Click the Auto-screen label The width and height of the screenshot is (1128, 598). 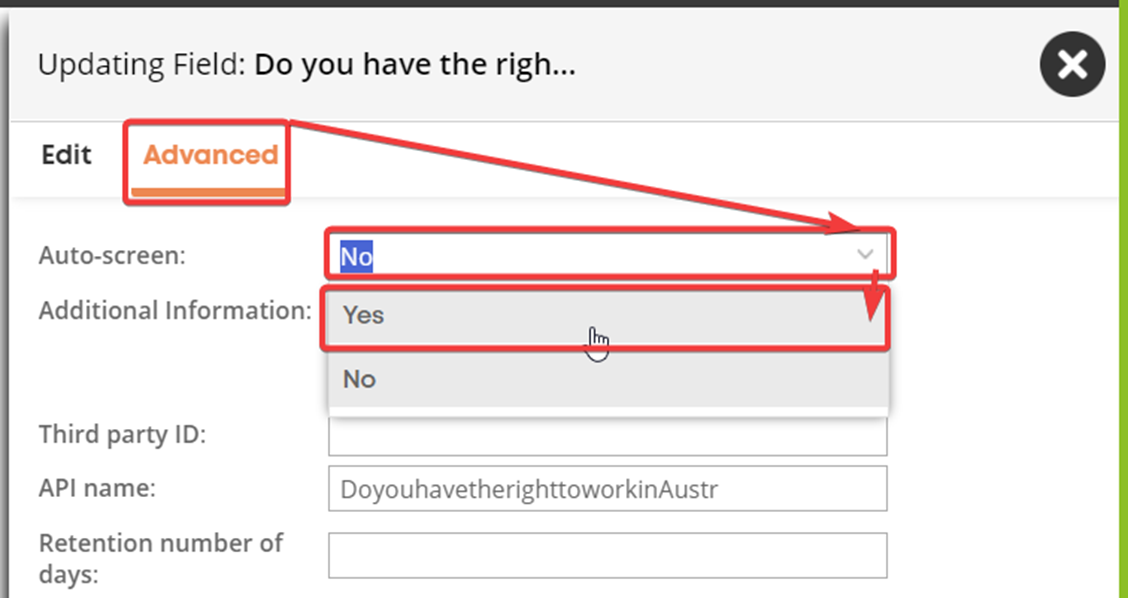[x=112, y=255]
